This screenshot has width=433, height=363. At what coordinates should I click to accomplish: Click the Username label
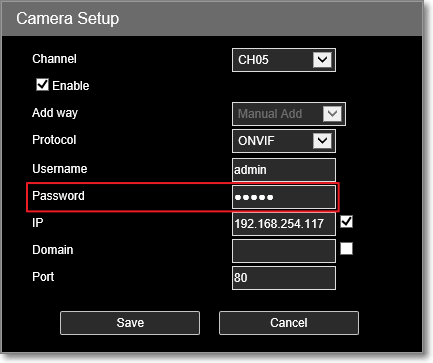tap(60, 169)
